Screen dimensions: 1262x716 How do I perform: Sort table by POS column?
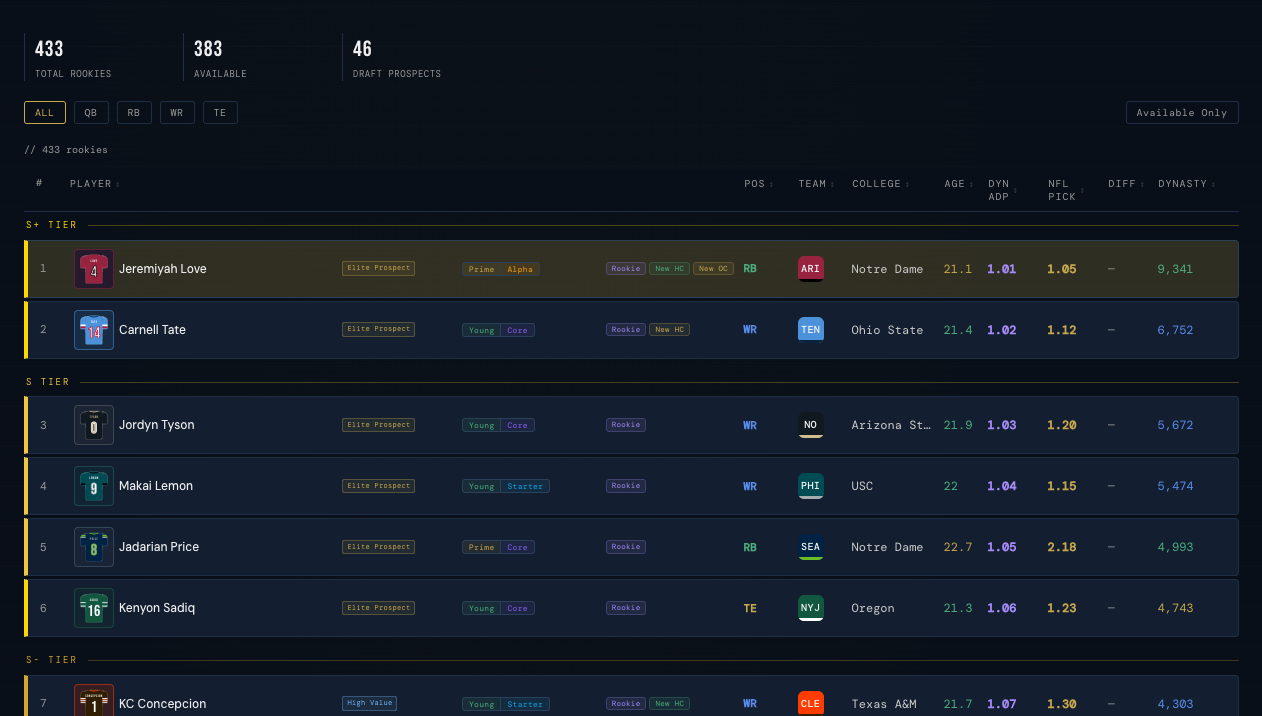point(758,184)
